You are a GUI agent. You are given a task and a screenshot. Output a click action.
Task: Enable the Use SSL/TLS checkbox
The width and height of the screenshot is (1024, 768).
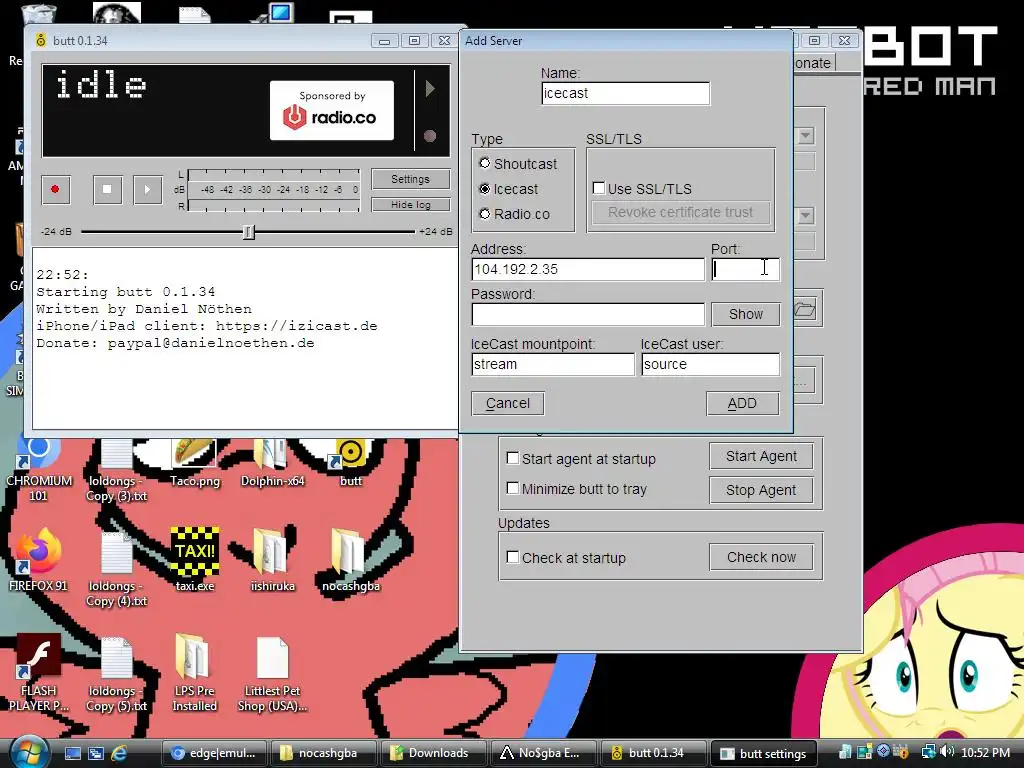pos(598,188)
